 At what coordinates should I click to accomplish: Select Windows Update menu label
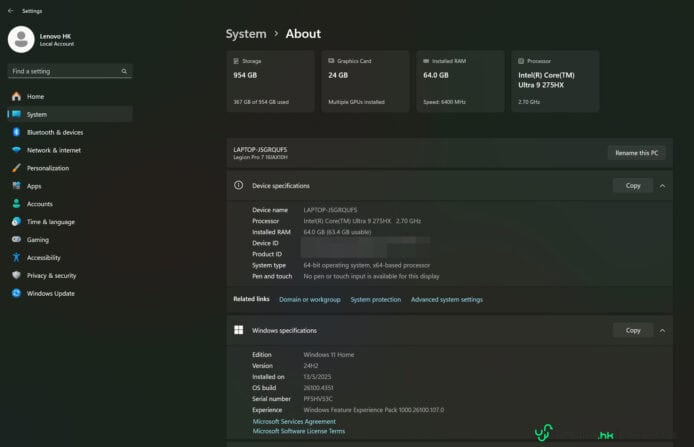[x=50, y=293]
